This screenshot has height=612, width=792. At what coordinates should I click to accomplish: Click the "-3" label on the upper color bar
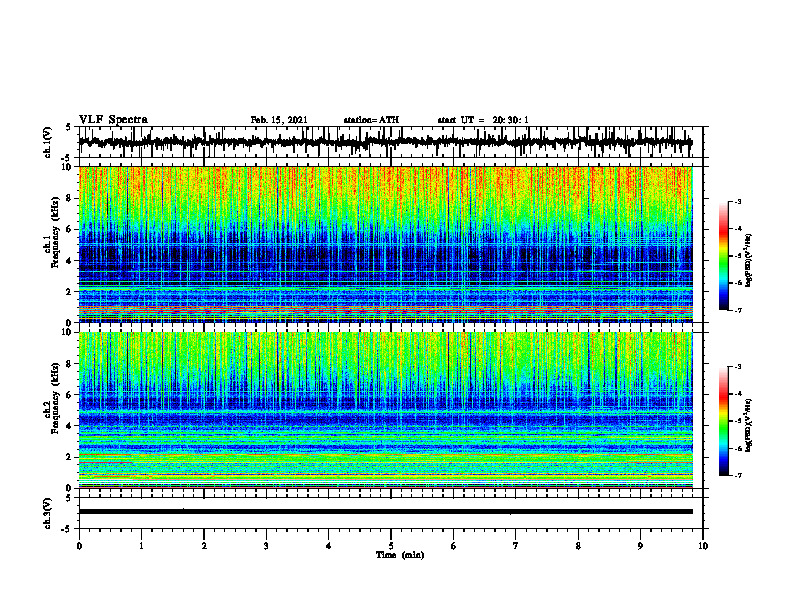point(738,201)
